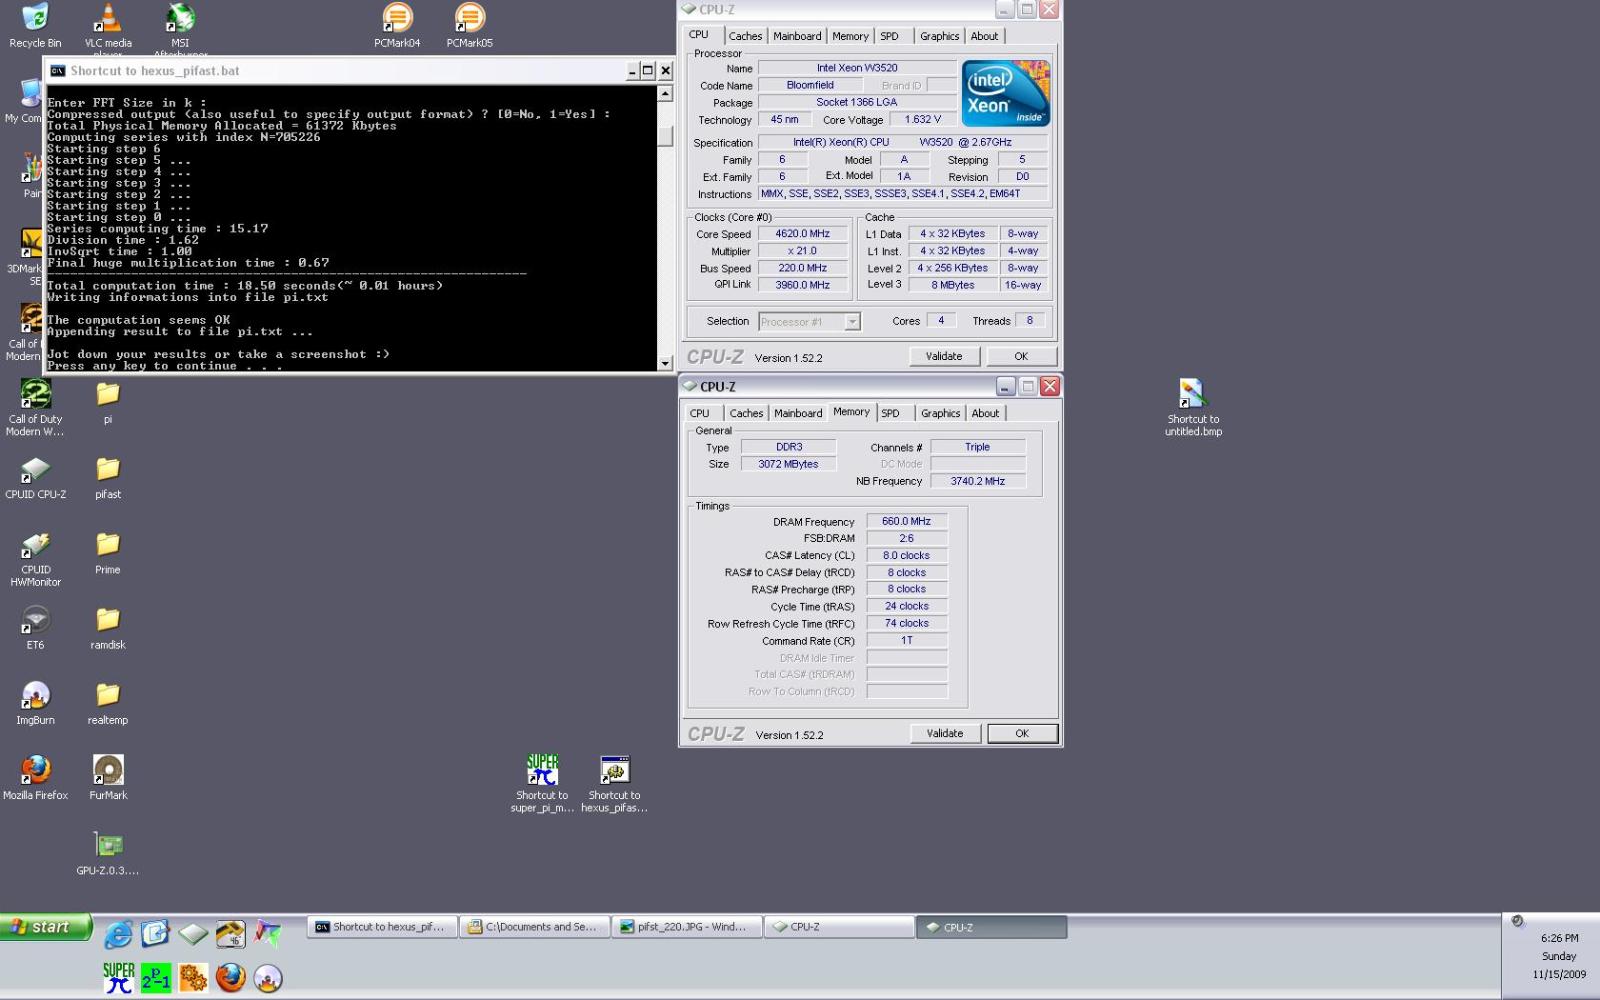
Task: Click the orange gears quick launch icon
Action: point(193,978)
